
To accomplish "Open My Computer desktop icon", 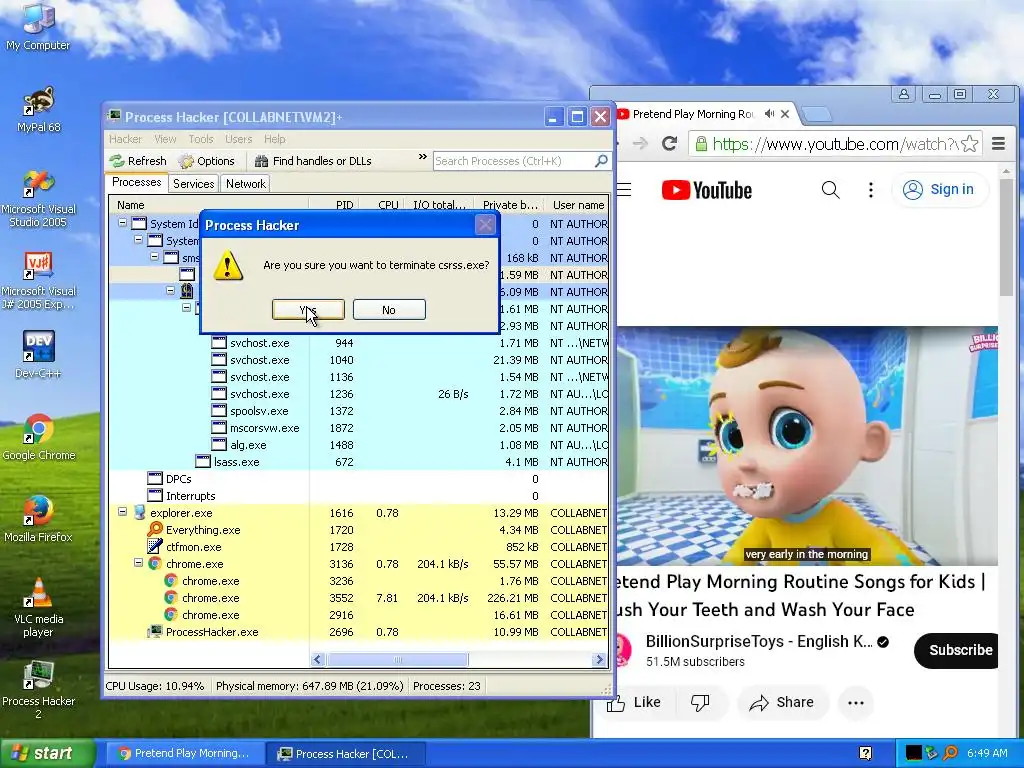I will tap(38, 26).
